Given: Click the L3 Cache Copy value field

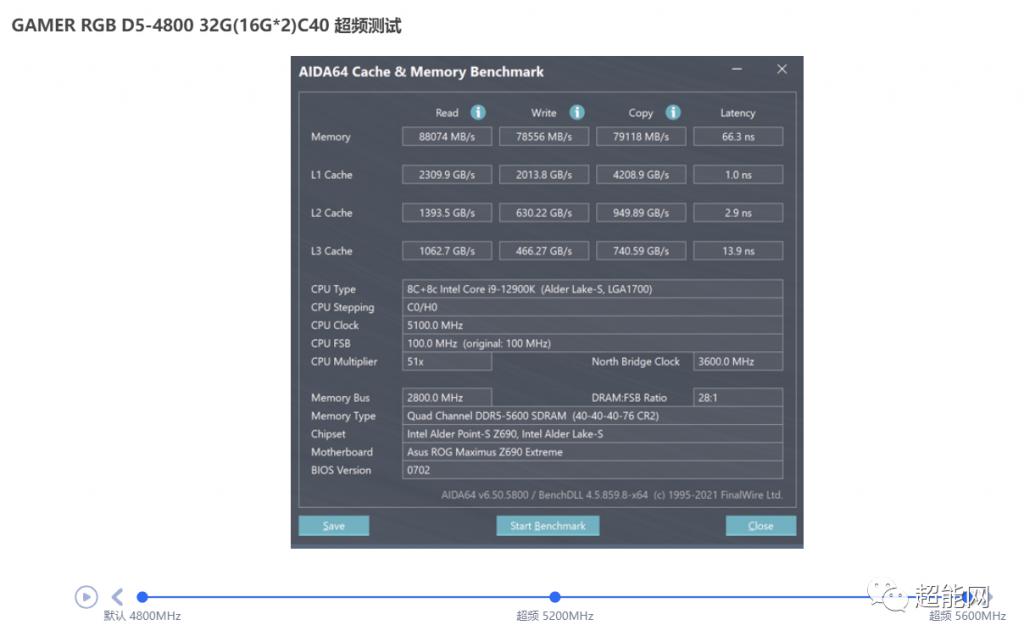Looking at the screenshot, I should pos(641,251).
